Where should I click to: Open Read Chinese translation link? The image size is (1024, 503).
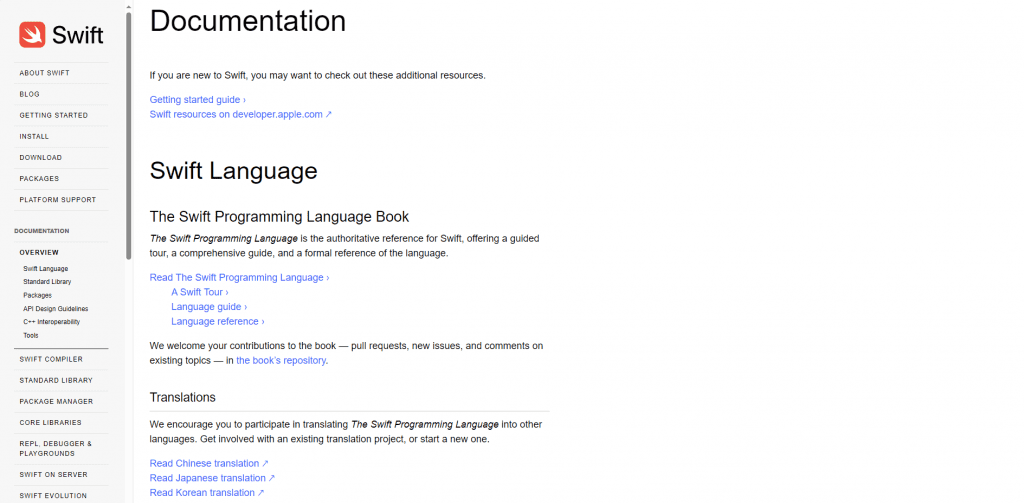209,463
